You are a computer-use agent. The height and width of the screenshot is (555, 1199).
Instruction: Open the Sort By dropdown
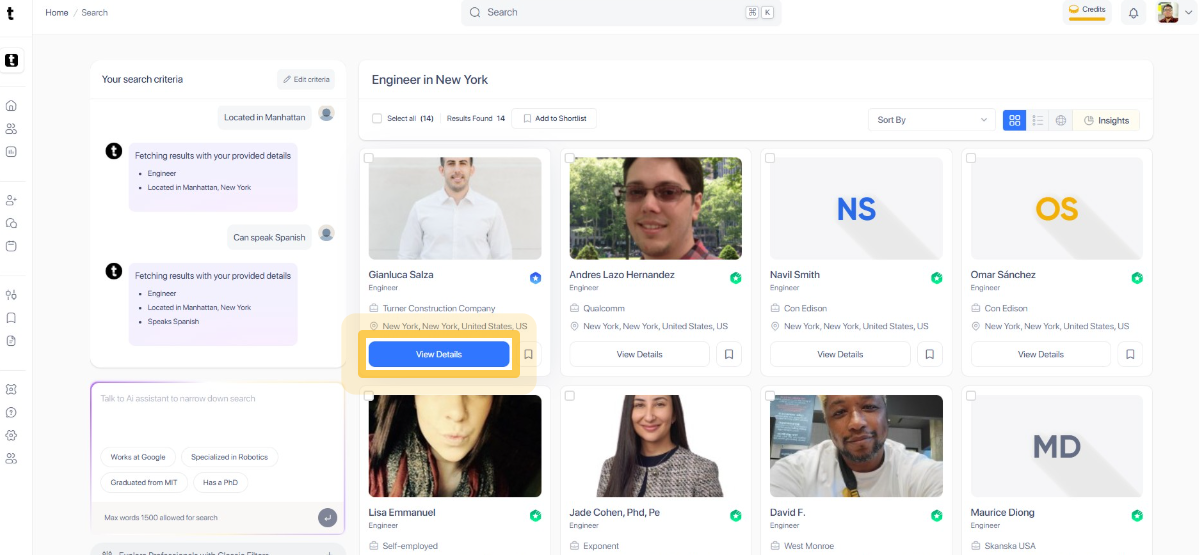click(931, 120)
